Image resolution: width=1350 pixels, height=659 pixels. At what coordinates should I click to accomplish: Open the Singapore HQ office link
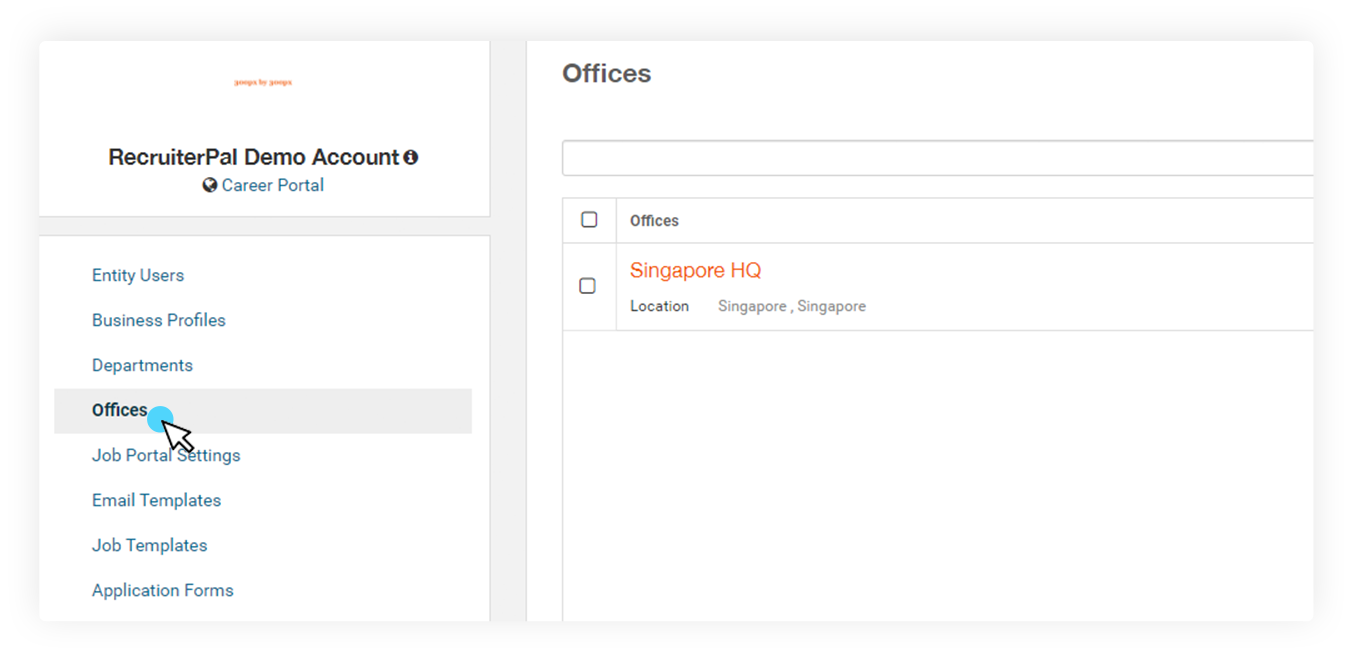(696, 270)
